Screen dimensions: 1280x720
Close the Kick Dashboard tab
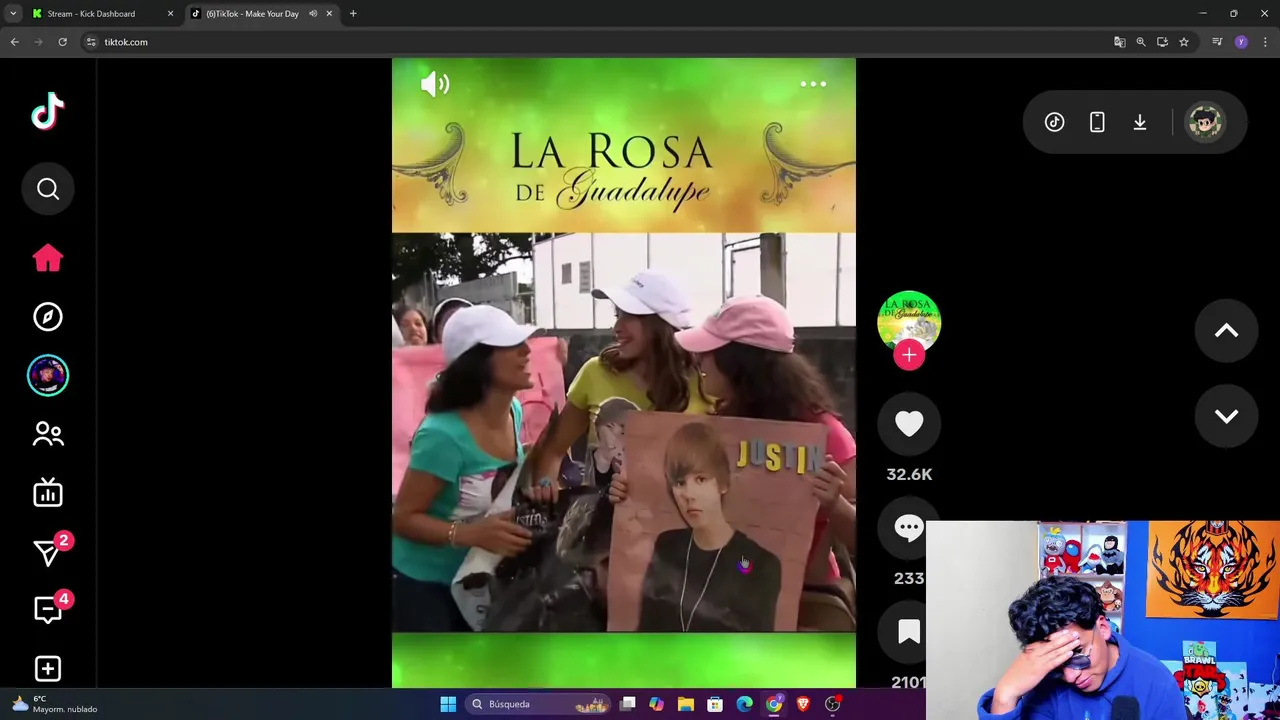(170, 13)
